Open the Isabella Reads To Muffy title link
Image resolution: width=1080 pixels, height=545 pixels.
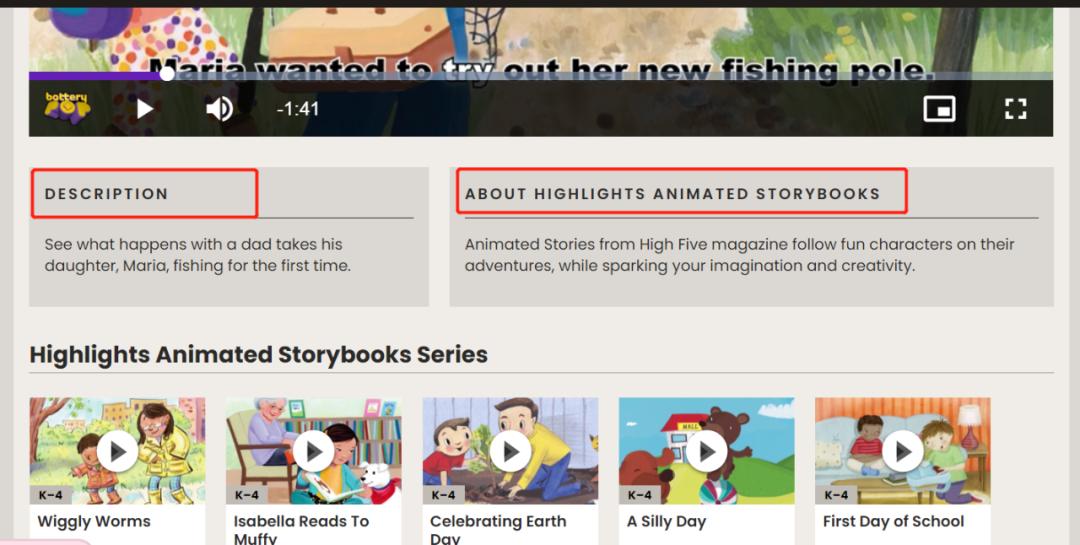pyautogui.click(x=301, y=522)
